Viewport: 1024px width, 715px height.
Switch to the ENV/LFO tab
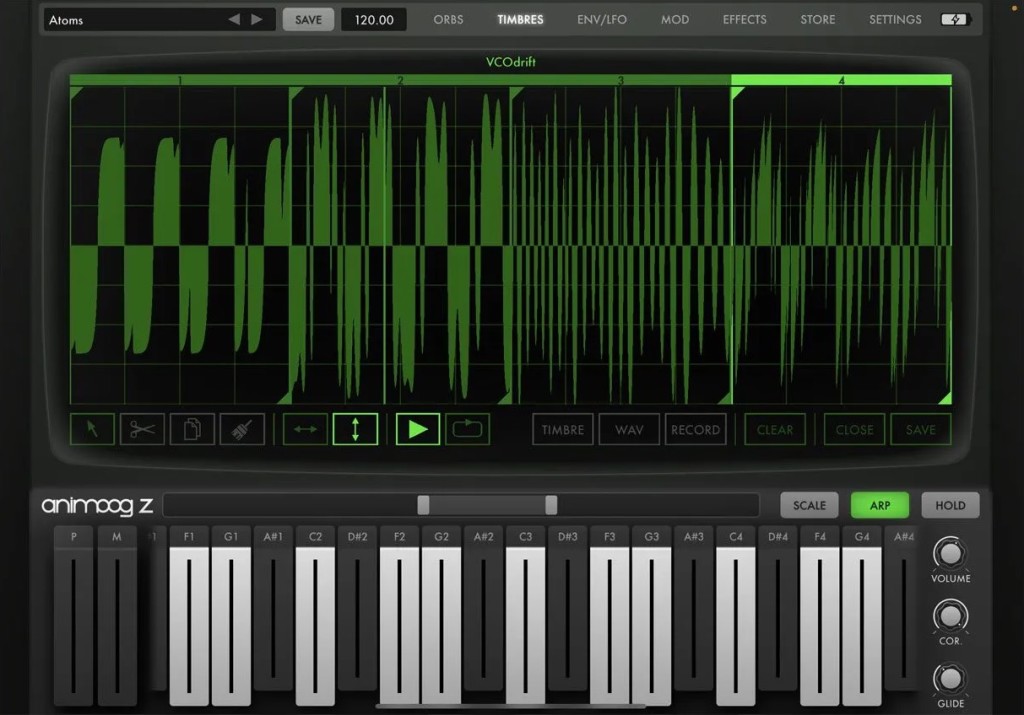point(602,20)
